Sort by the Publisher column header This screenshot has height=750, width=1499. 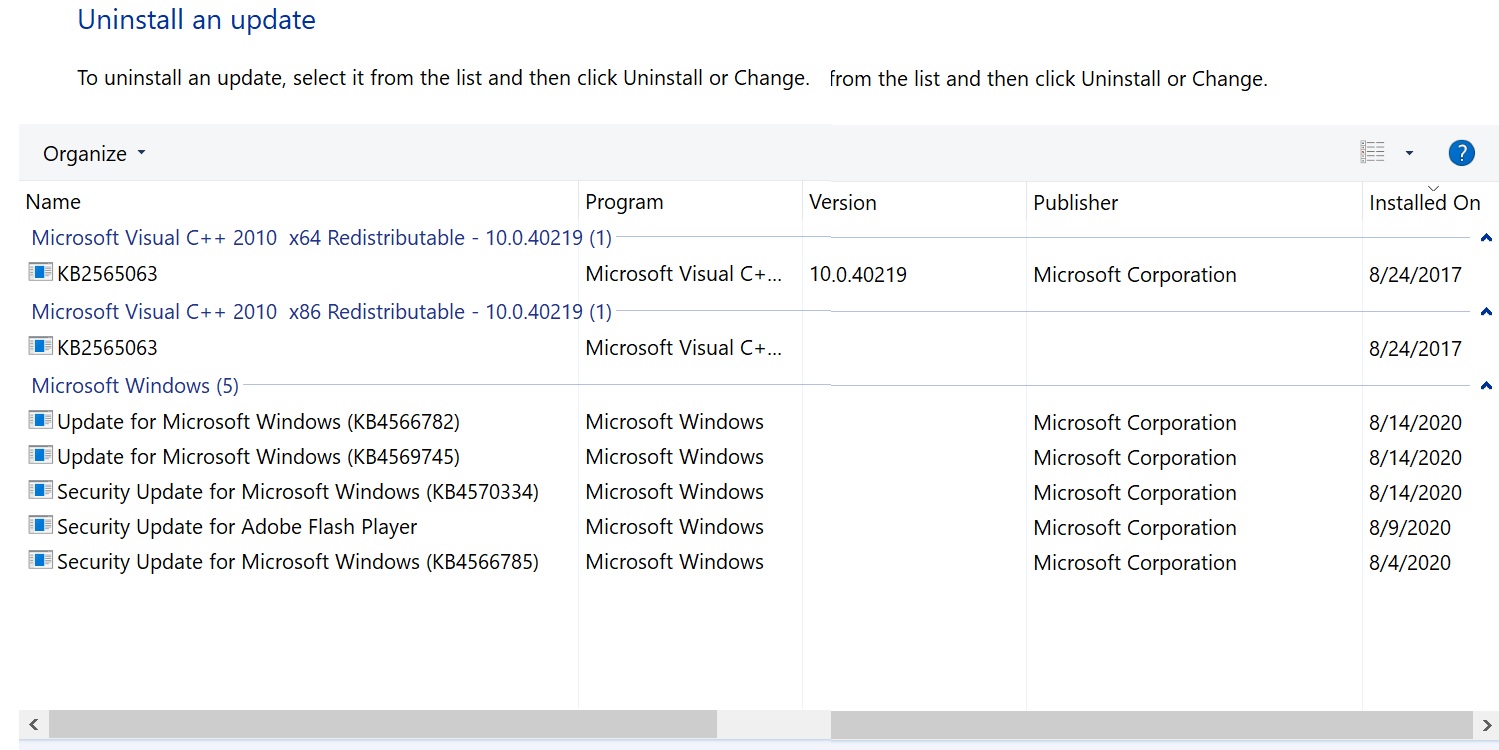1075,202
